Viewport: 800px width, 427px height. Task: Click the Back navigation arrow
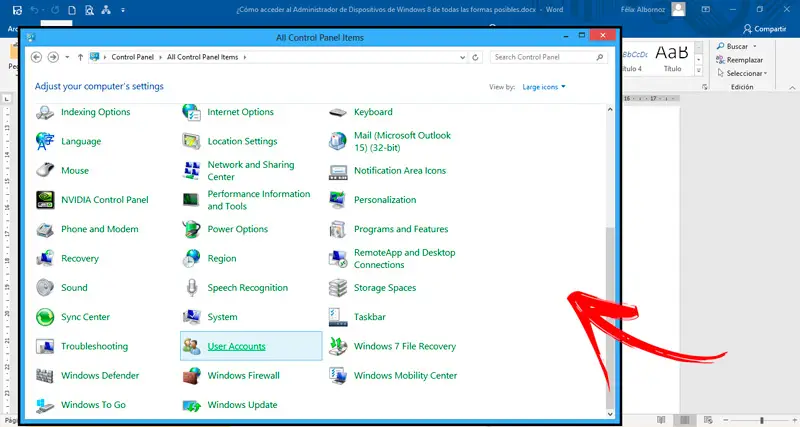click(x=36, y=57)
